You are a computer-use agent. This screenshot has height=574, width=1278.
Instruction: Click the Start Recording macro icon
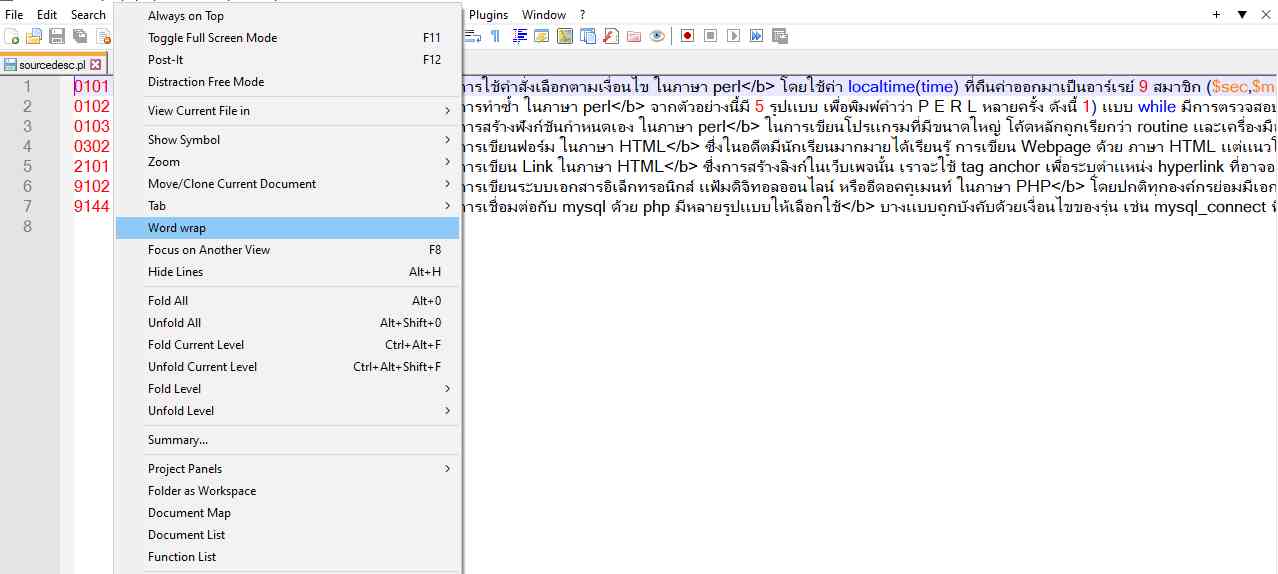[687, 36]
